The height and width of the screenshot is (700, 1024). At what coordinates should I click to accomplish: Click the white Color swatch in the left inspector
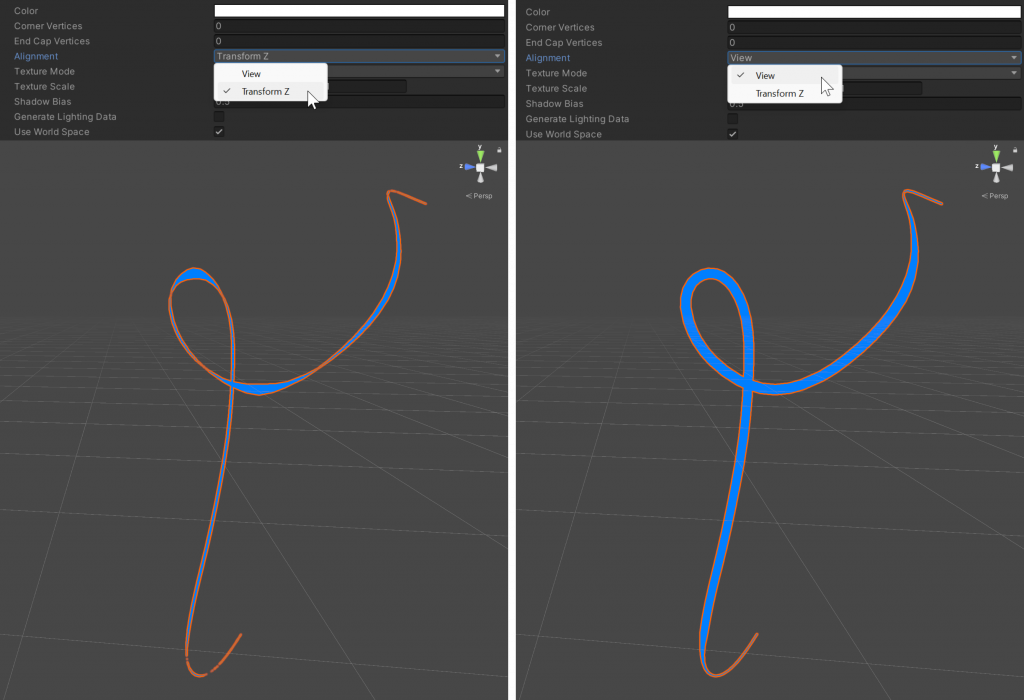click(x=358, y=10)
